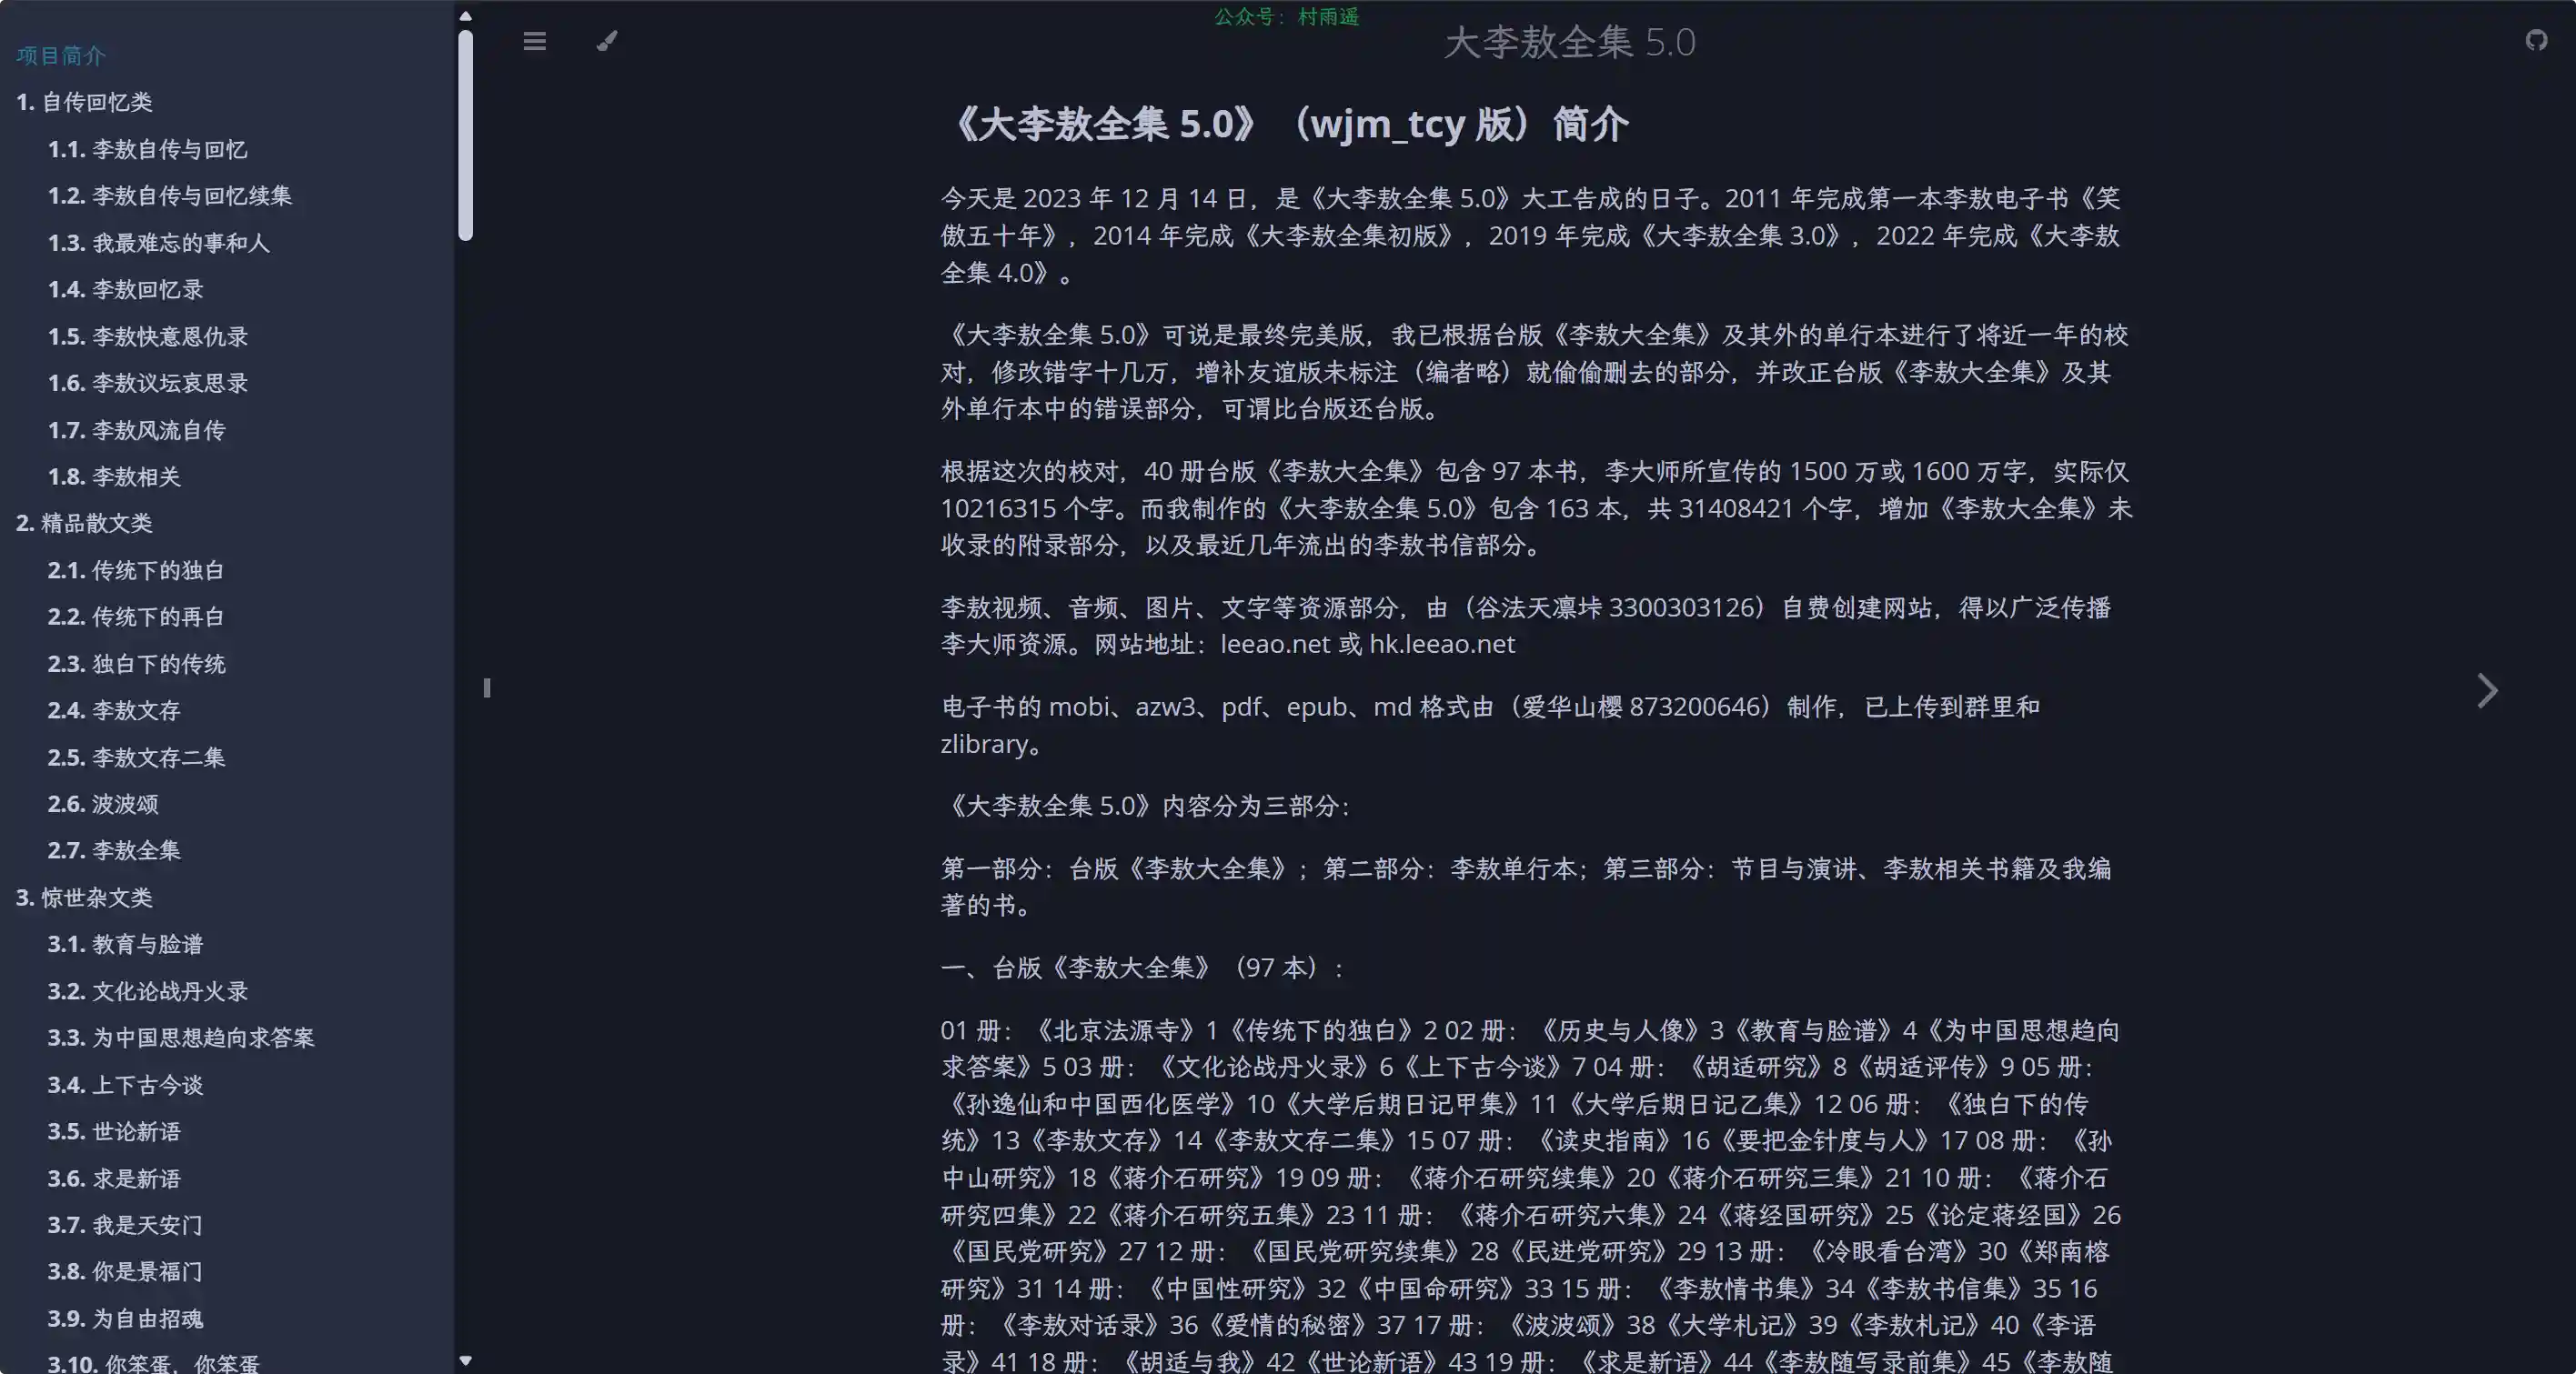Click the 公众号 村雨遥 banner text
The height and width of the screenshot is (1374, 2576).
click(x=1286, y=17)
